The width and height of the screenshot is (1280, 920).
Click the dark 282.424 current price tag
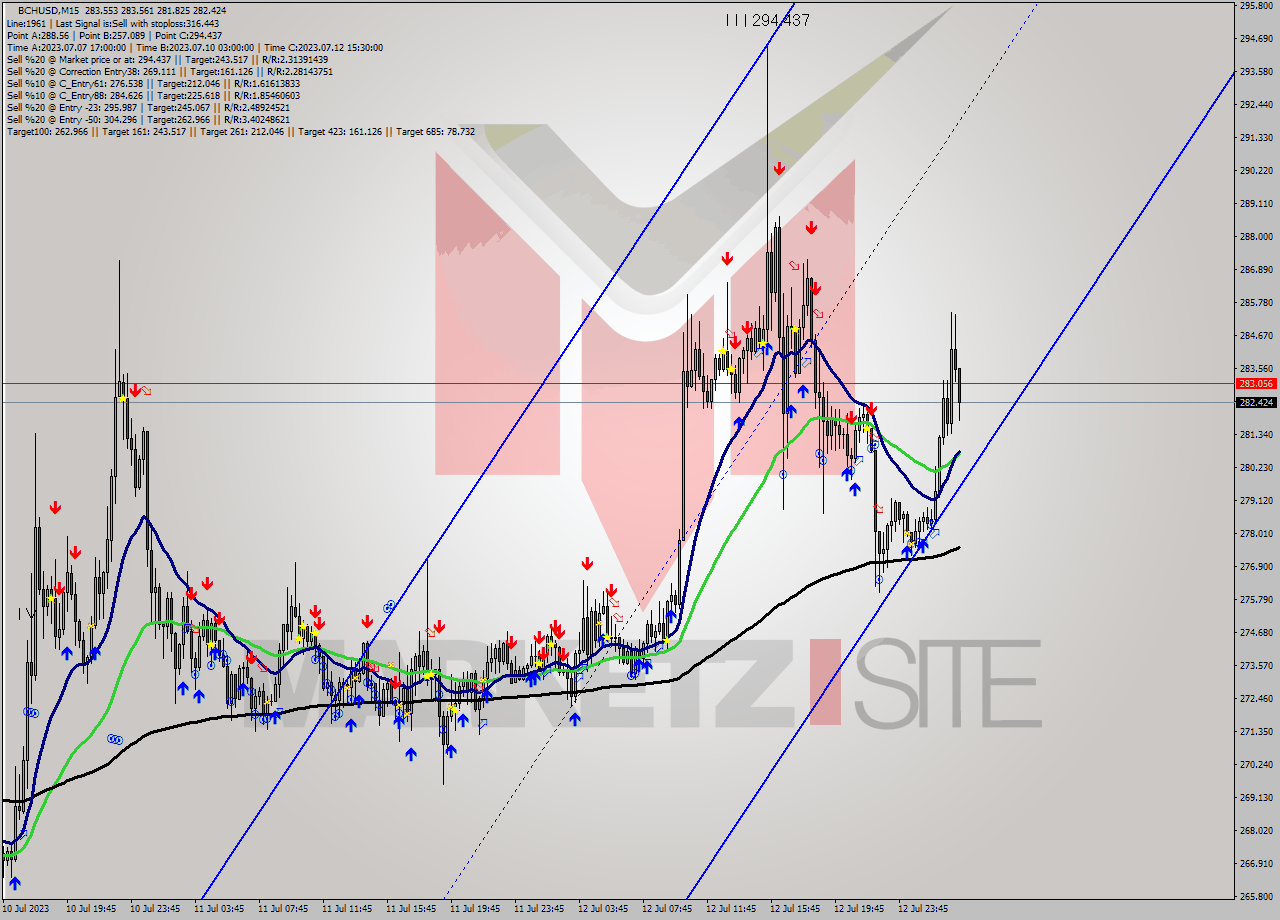tap(1256, 402)
